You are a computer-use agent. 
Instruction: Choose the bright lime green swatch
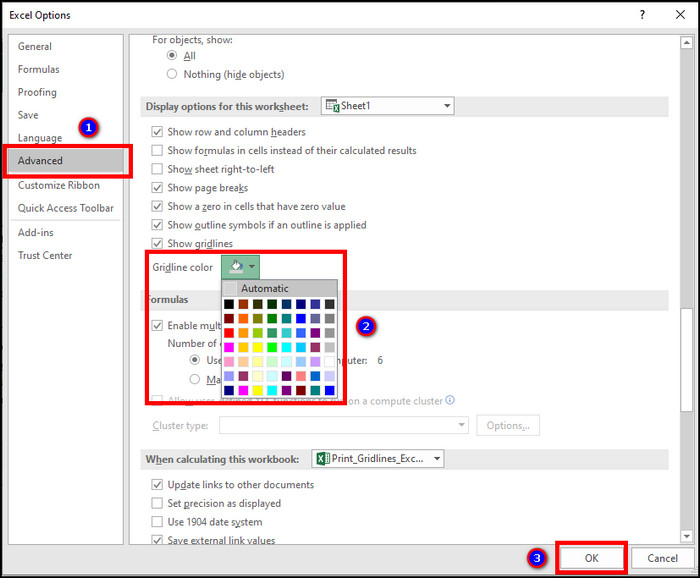(272, 347)
